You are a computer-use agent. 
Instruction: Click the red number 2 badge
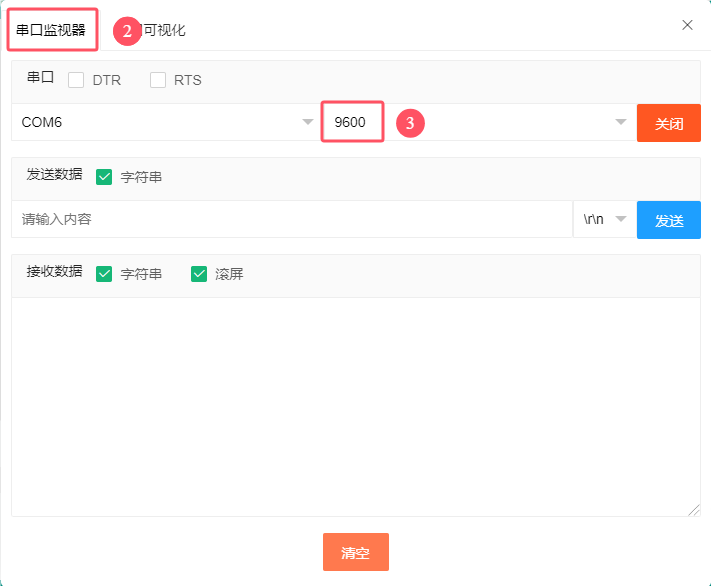point(127,31)
